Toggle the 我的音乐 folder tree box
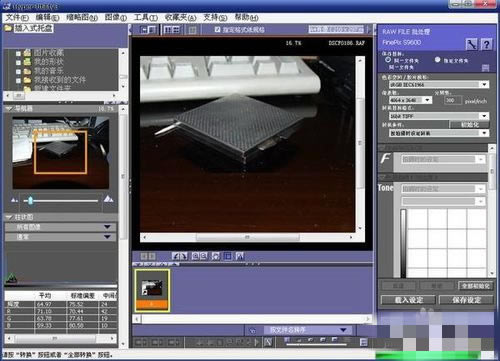500x361 pixels. (x=18, y=71)
